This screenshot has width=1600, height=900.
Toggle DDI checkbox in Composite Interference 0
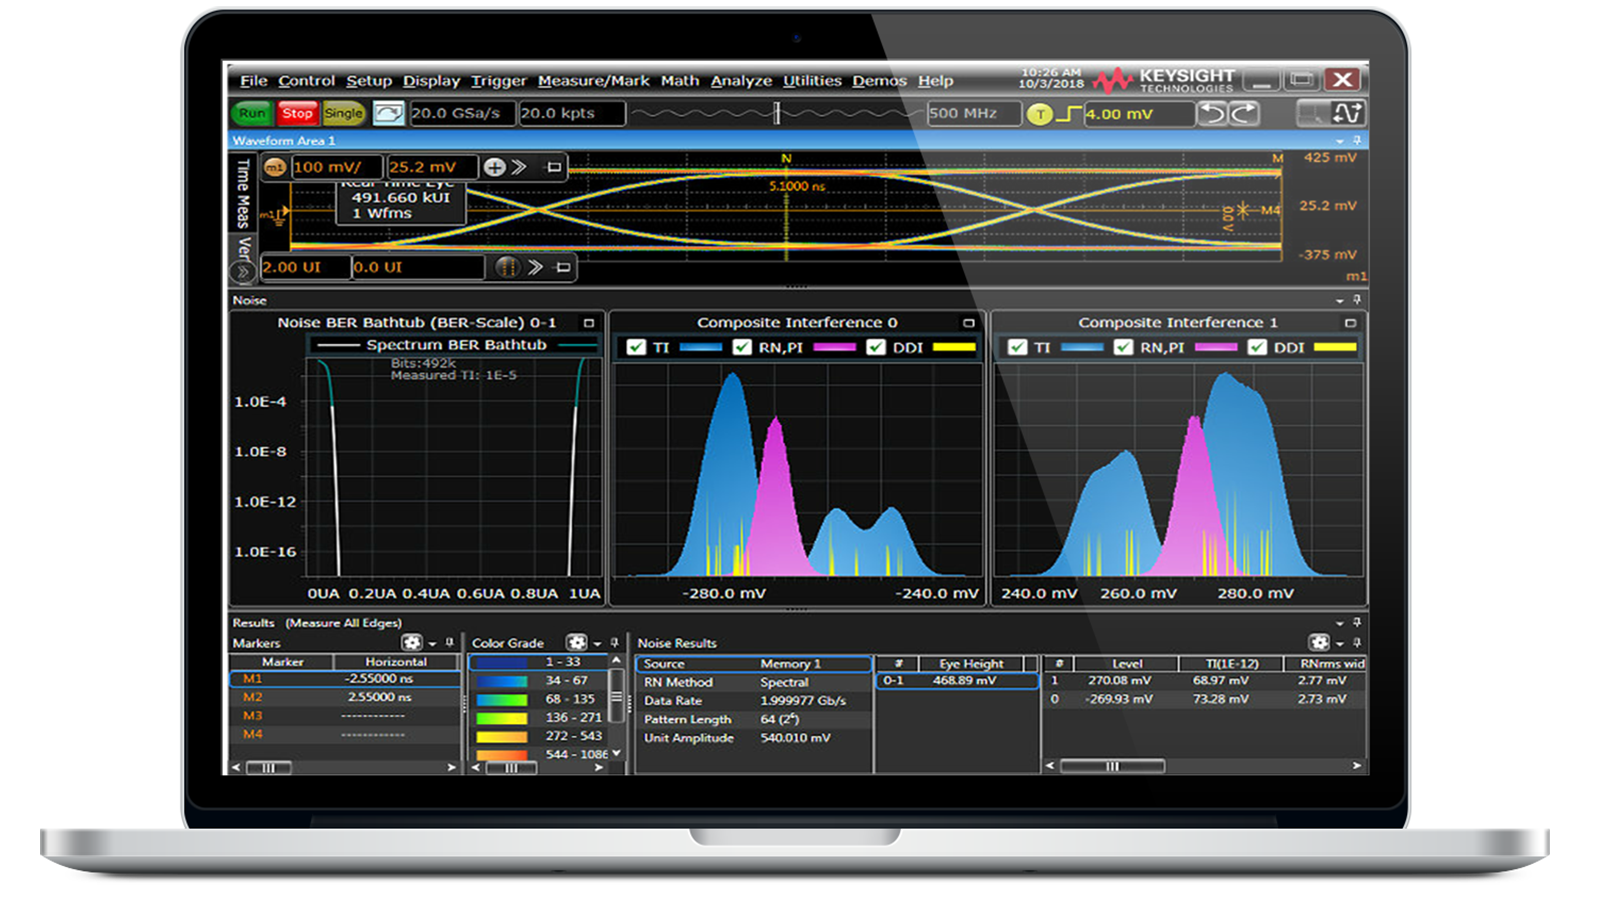876,347
